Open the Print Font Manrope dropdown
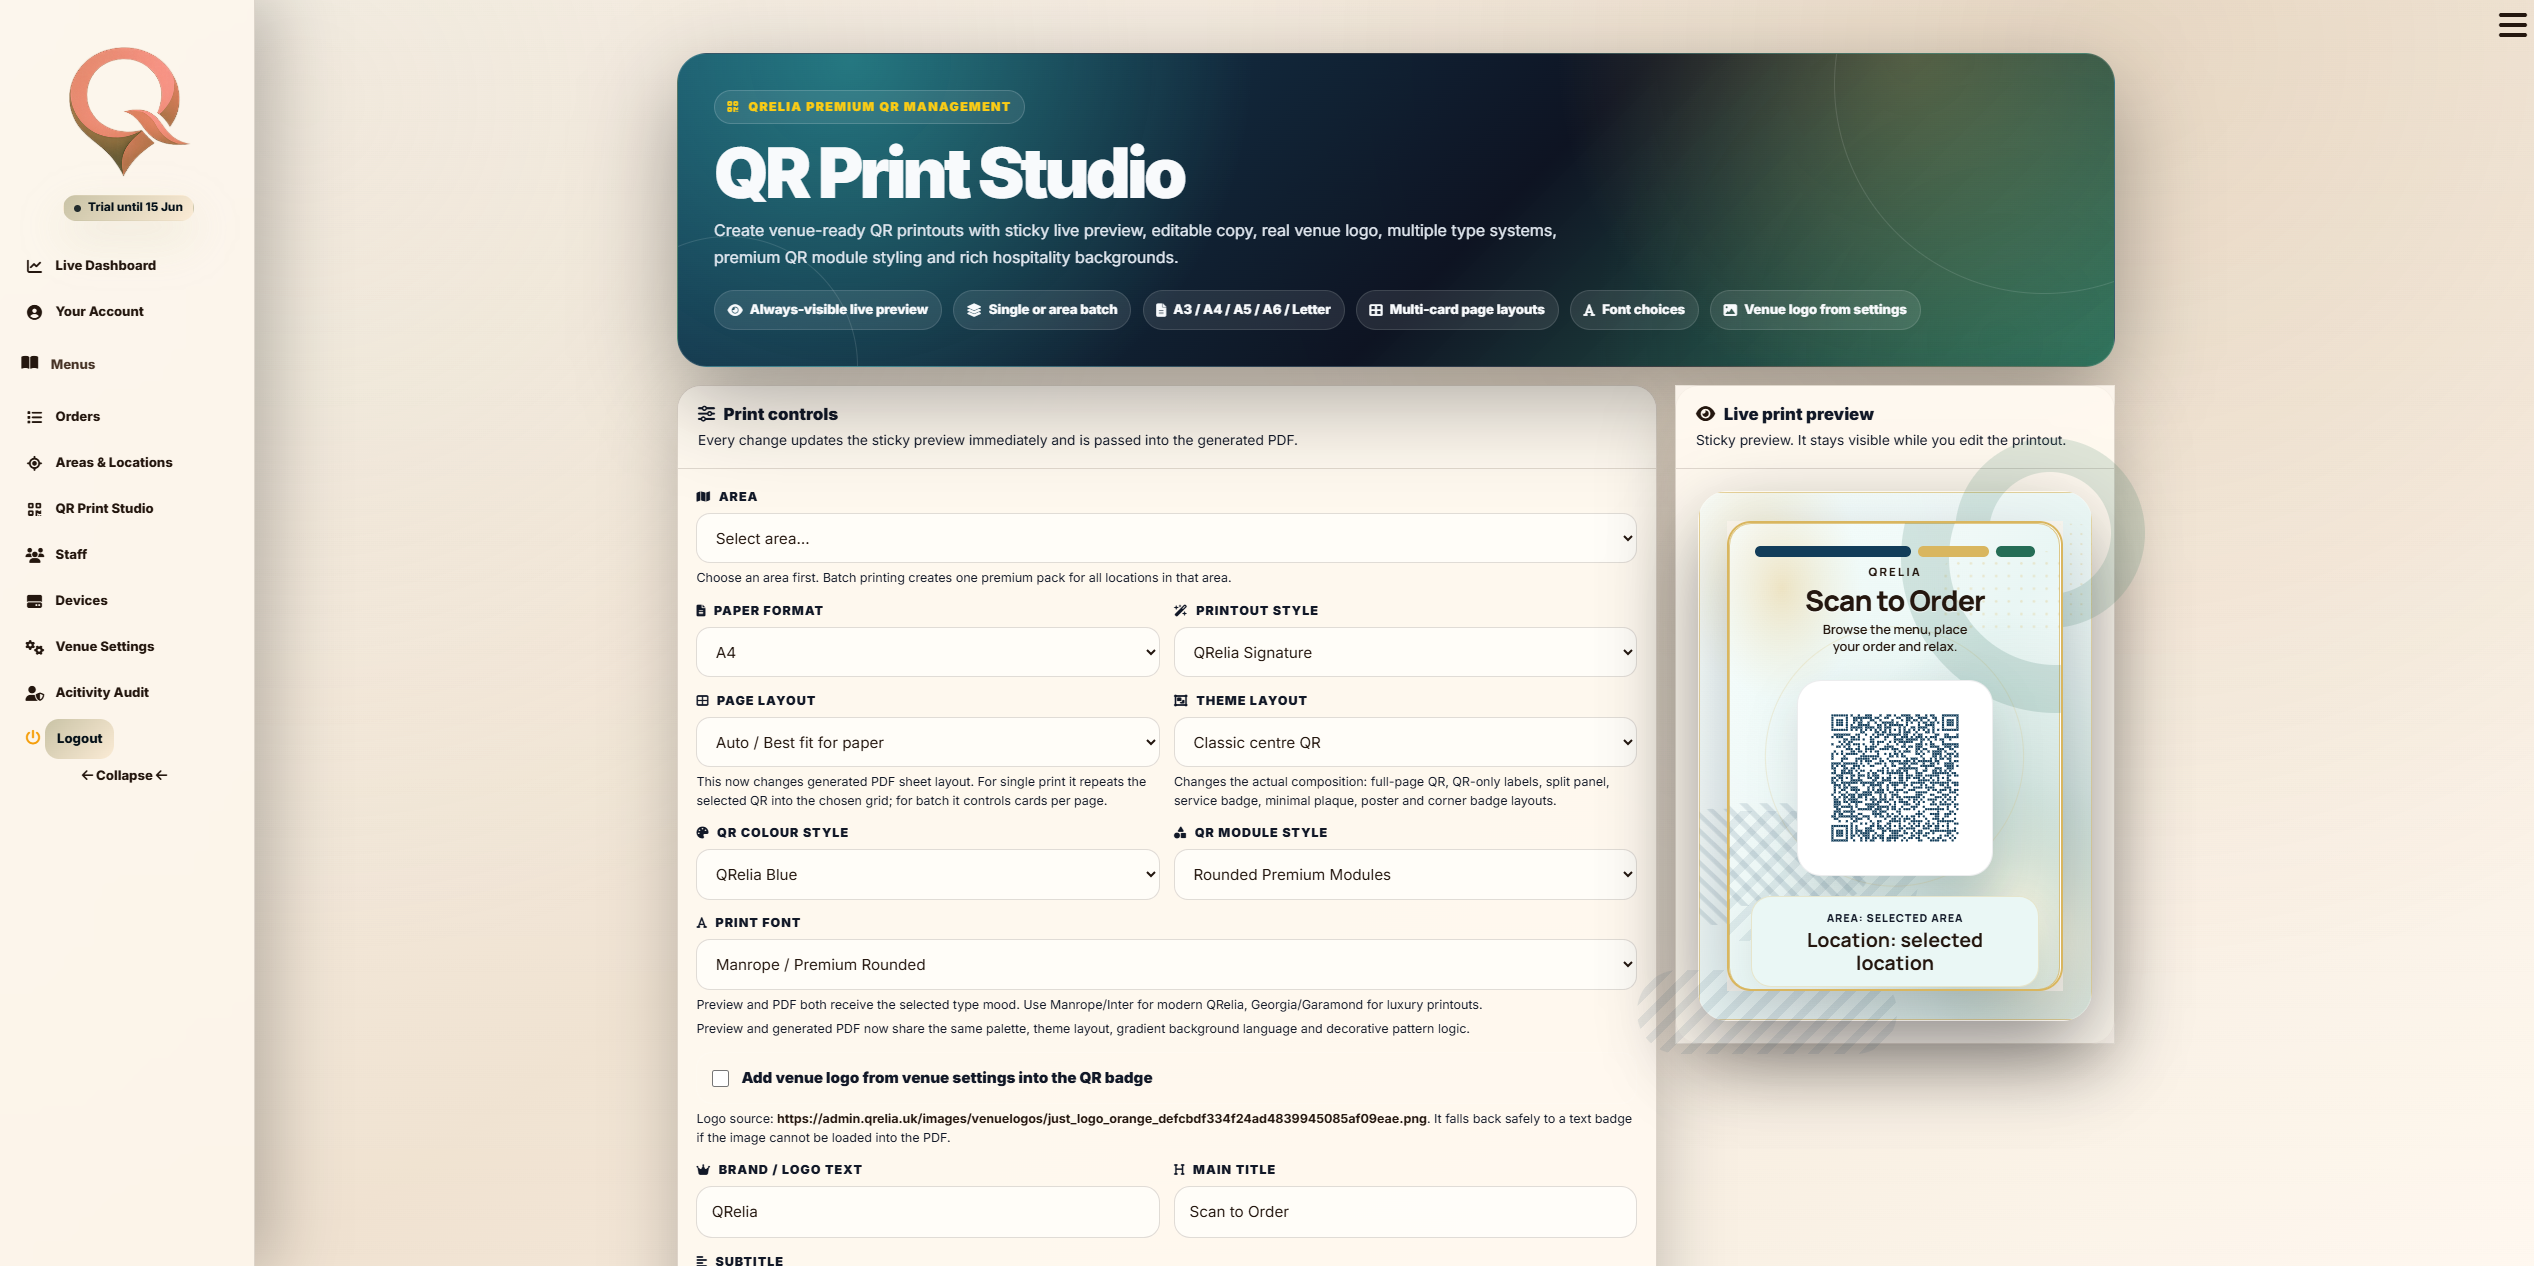This screenshot has height=1266, width=2534. (1165, 964)
